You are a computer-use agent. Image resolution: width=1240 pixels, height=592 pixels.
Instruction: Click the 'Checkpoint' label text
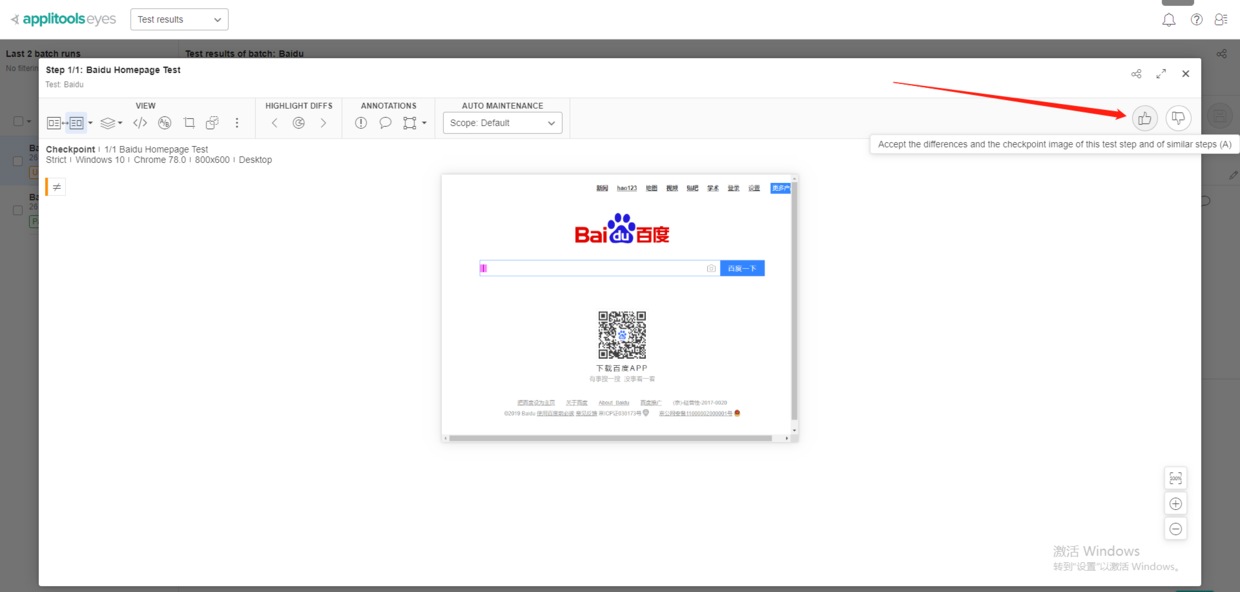coord(70,149)
